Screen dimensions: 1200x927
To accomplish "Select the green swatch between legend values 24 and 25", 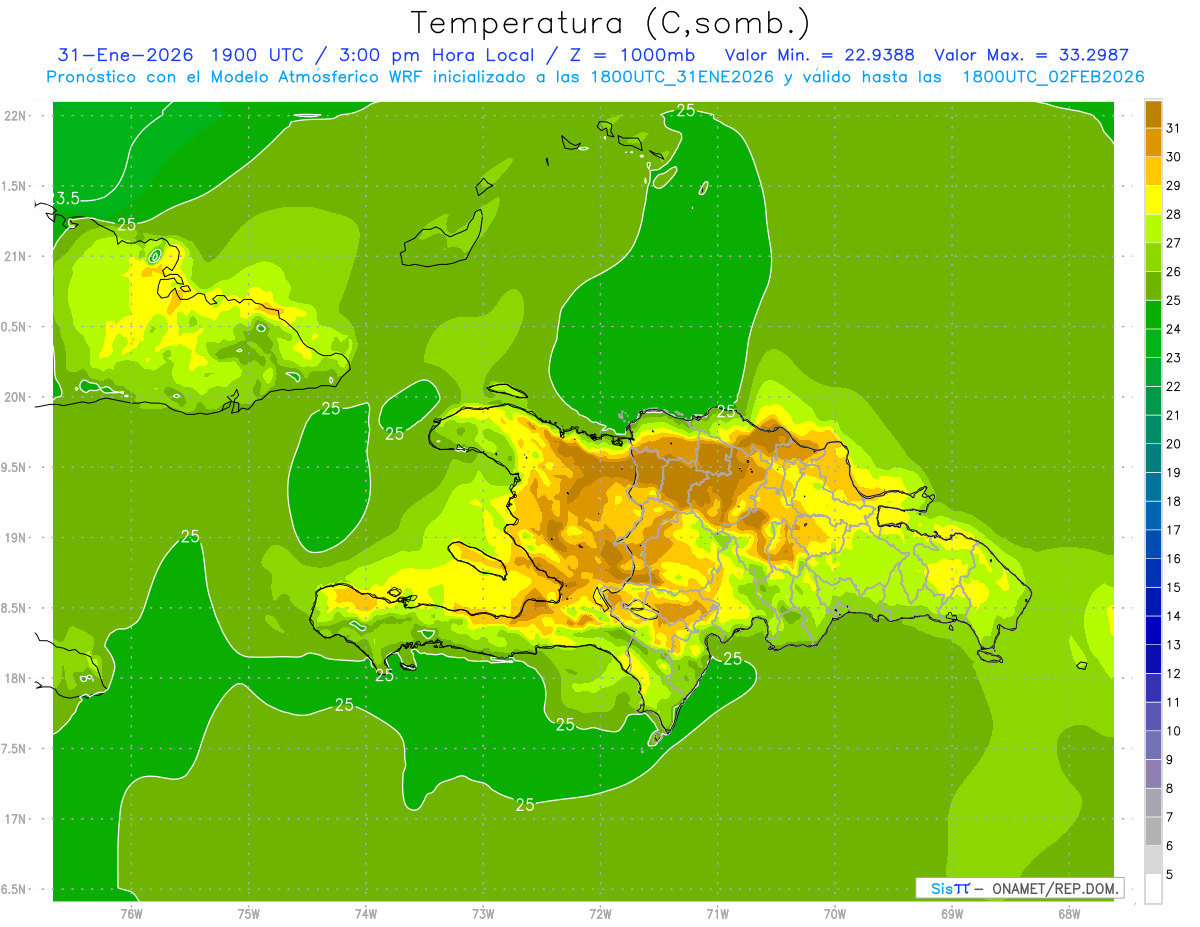I will (1153, 314).
